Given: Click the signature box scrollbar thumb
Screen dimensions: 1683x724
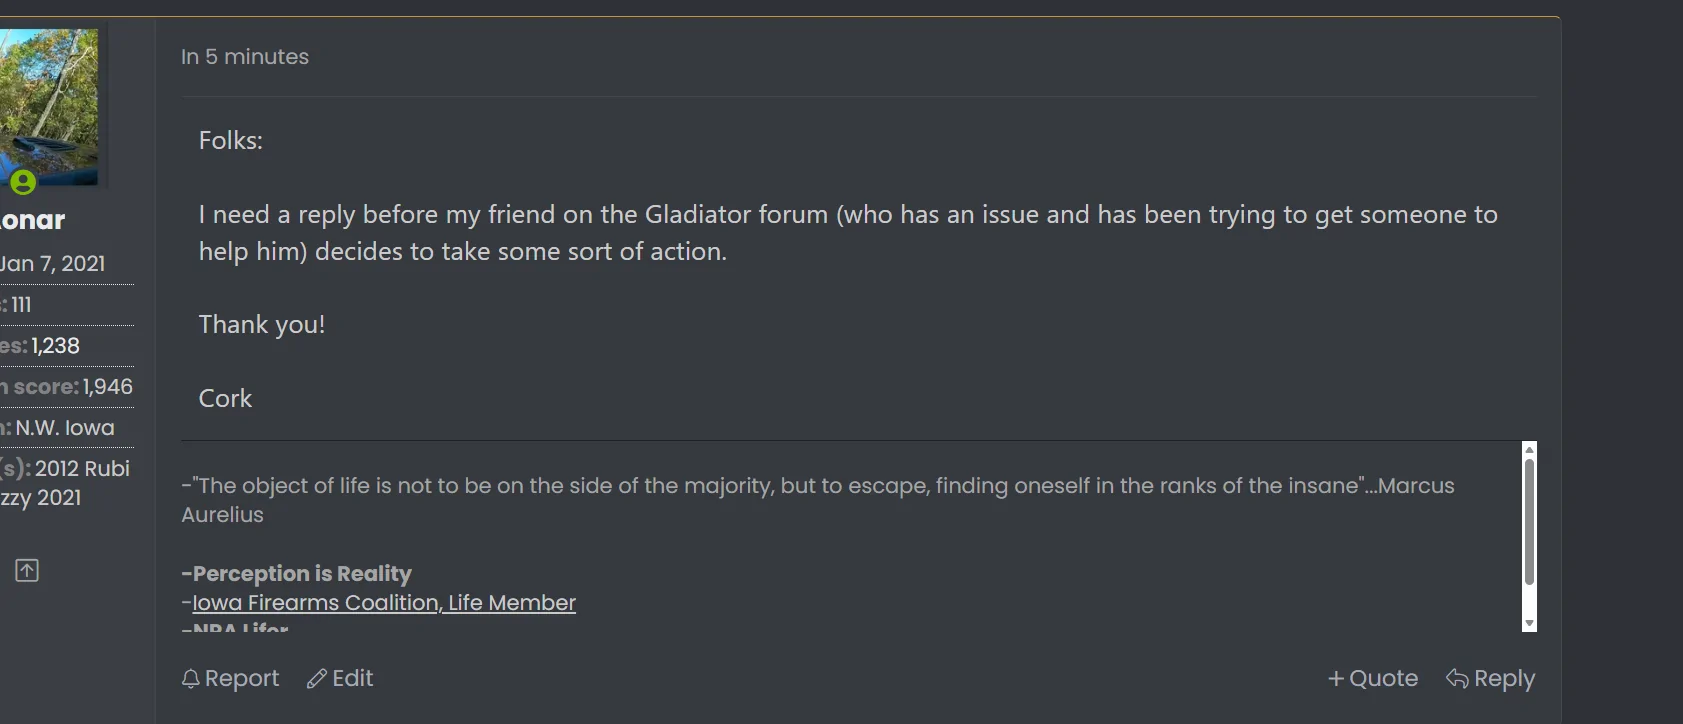Looking at the screenshot, I should (x=1529, y=522).
